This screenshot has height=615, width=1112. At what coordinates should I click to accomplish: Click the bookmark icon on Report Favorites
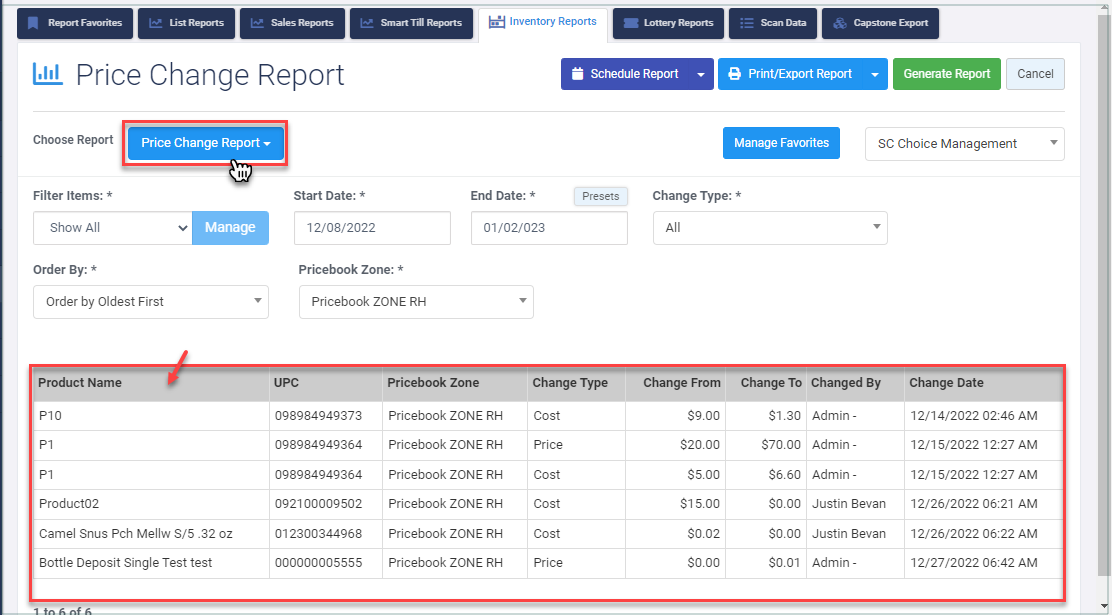coord(33,23)
